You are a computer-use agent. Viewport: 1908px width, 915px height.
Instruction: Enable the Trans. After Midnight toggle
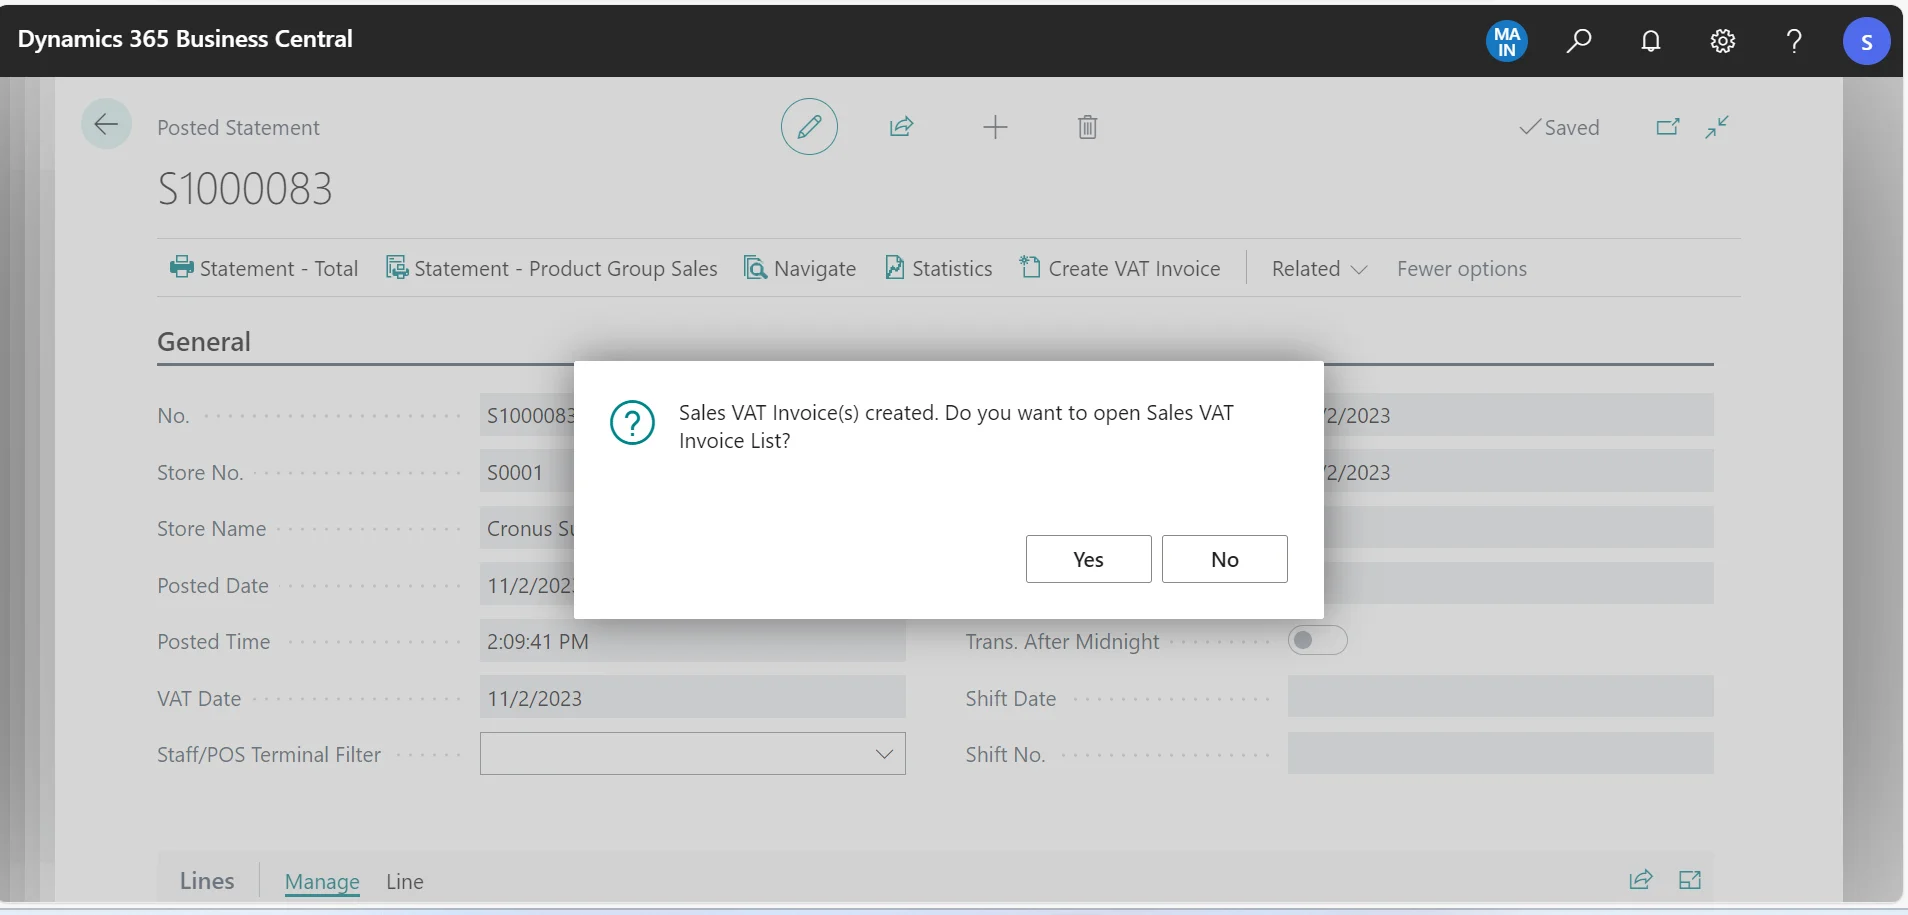(x=1318, y=641)
